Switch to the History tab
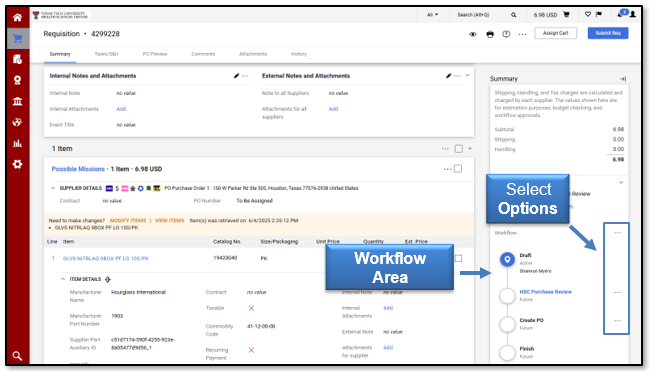The width and height of the screenshot is (651, 371). pos(299,54)
